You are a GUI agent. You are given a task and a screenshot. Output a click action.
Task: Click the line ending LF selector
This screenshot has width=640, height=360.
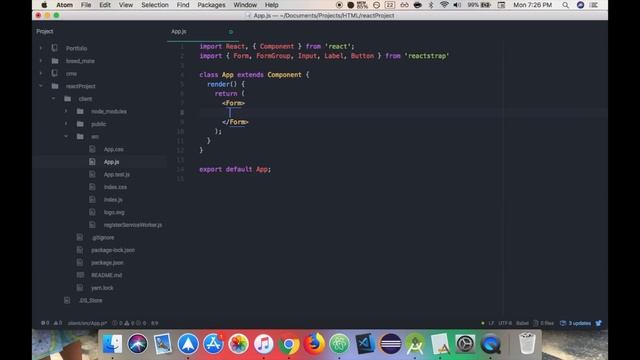[491, 323]
